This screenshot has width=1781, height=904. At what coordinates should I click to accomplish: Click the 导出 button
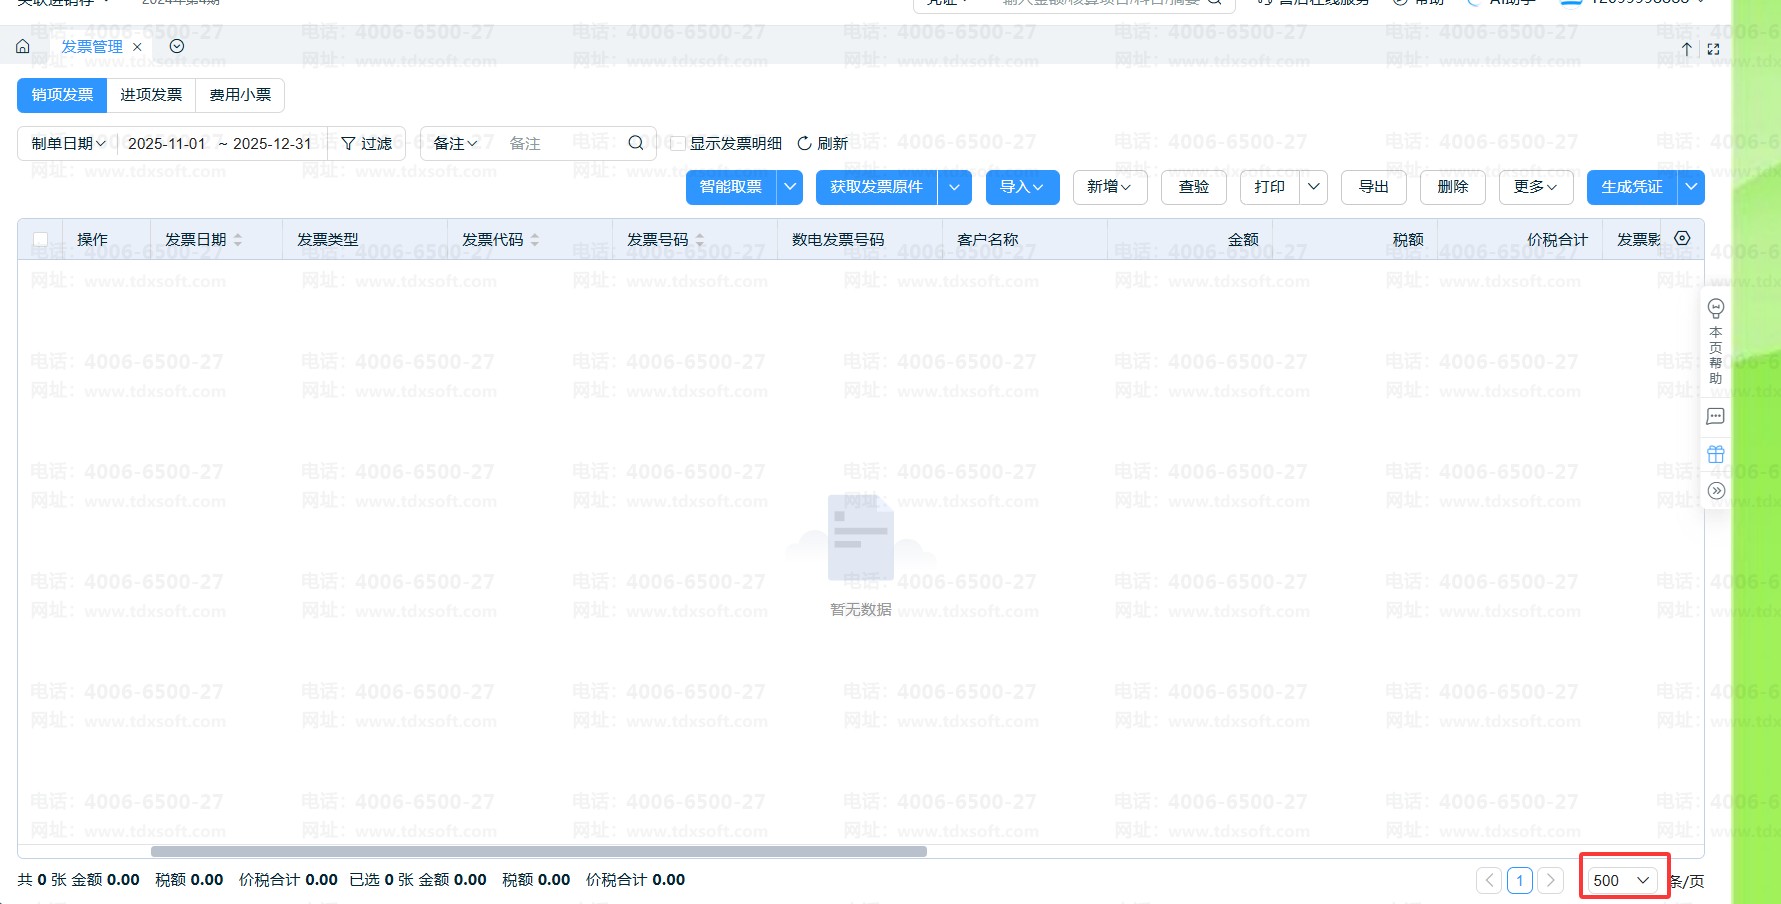click(1373, 187)
